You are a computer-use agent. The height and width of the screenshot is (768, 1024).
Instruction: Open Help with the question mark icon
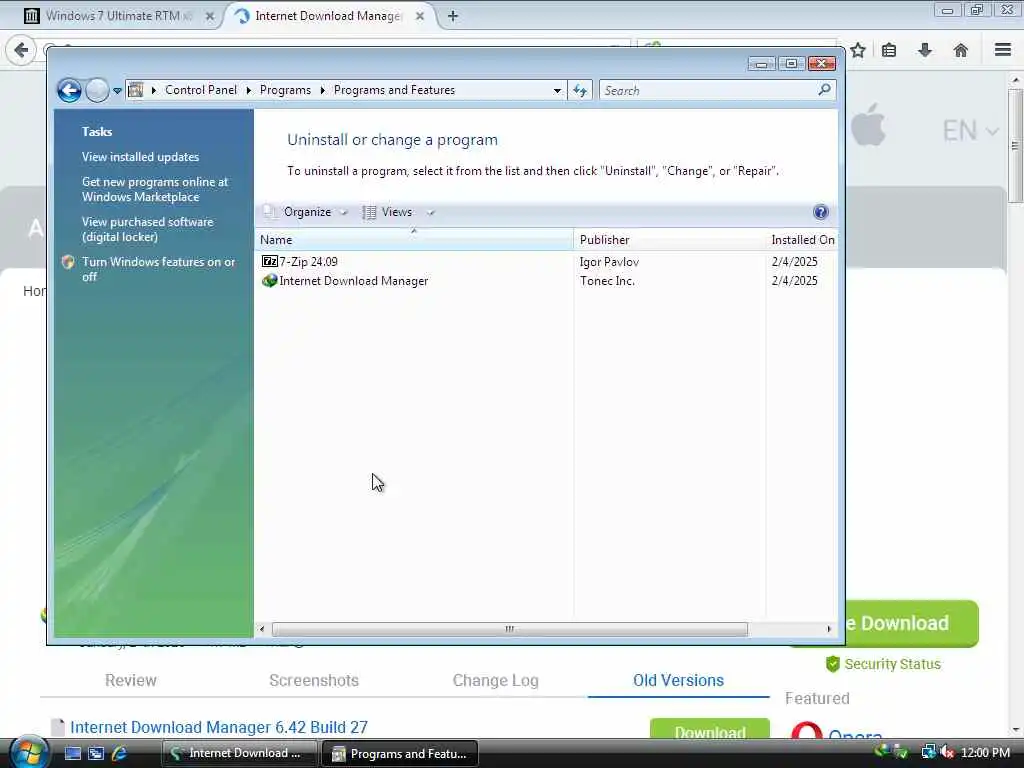[821, 212]
